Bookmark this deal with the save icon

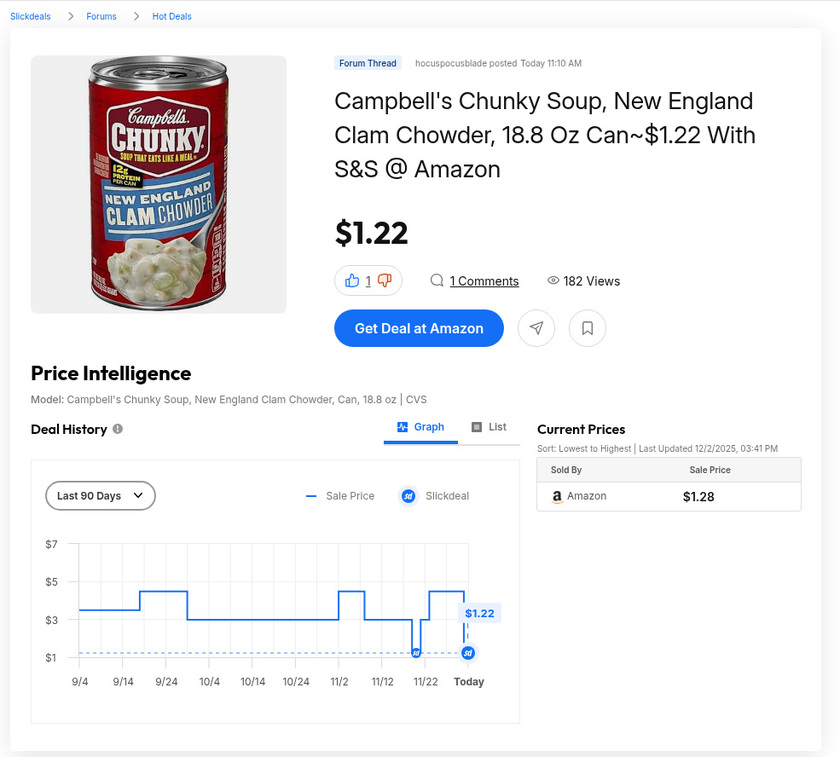coord(587,328)
